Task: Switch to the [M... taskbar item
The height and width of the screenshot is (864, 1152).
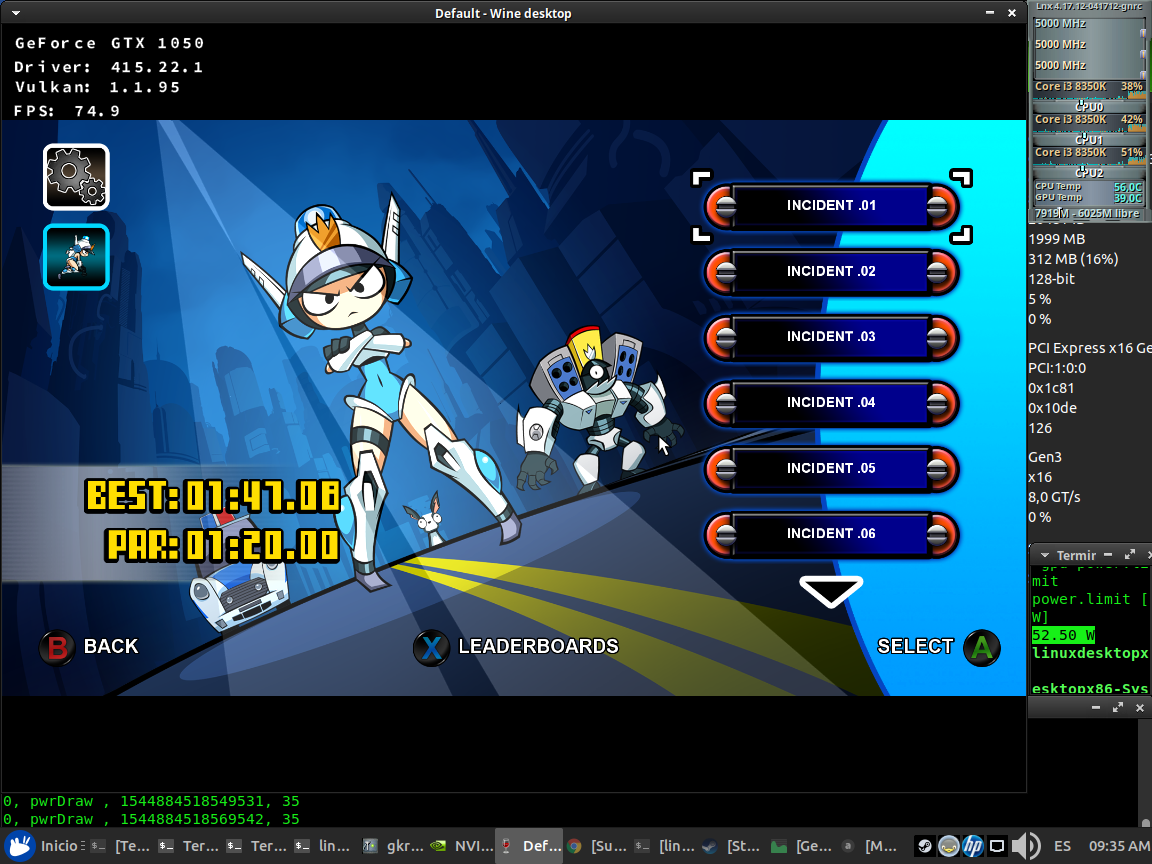Action: [869, 846]
